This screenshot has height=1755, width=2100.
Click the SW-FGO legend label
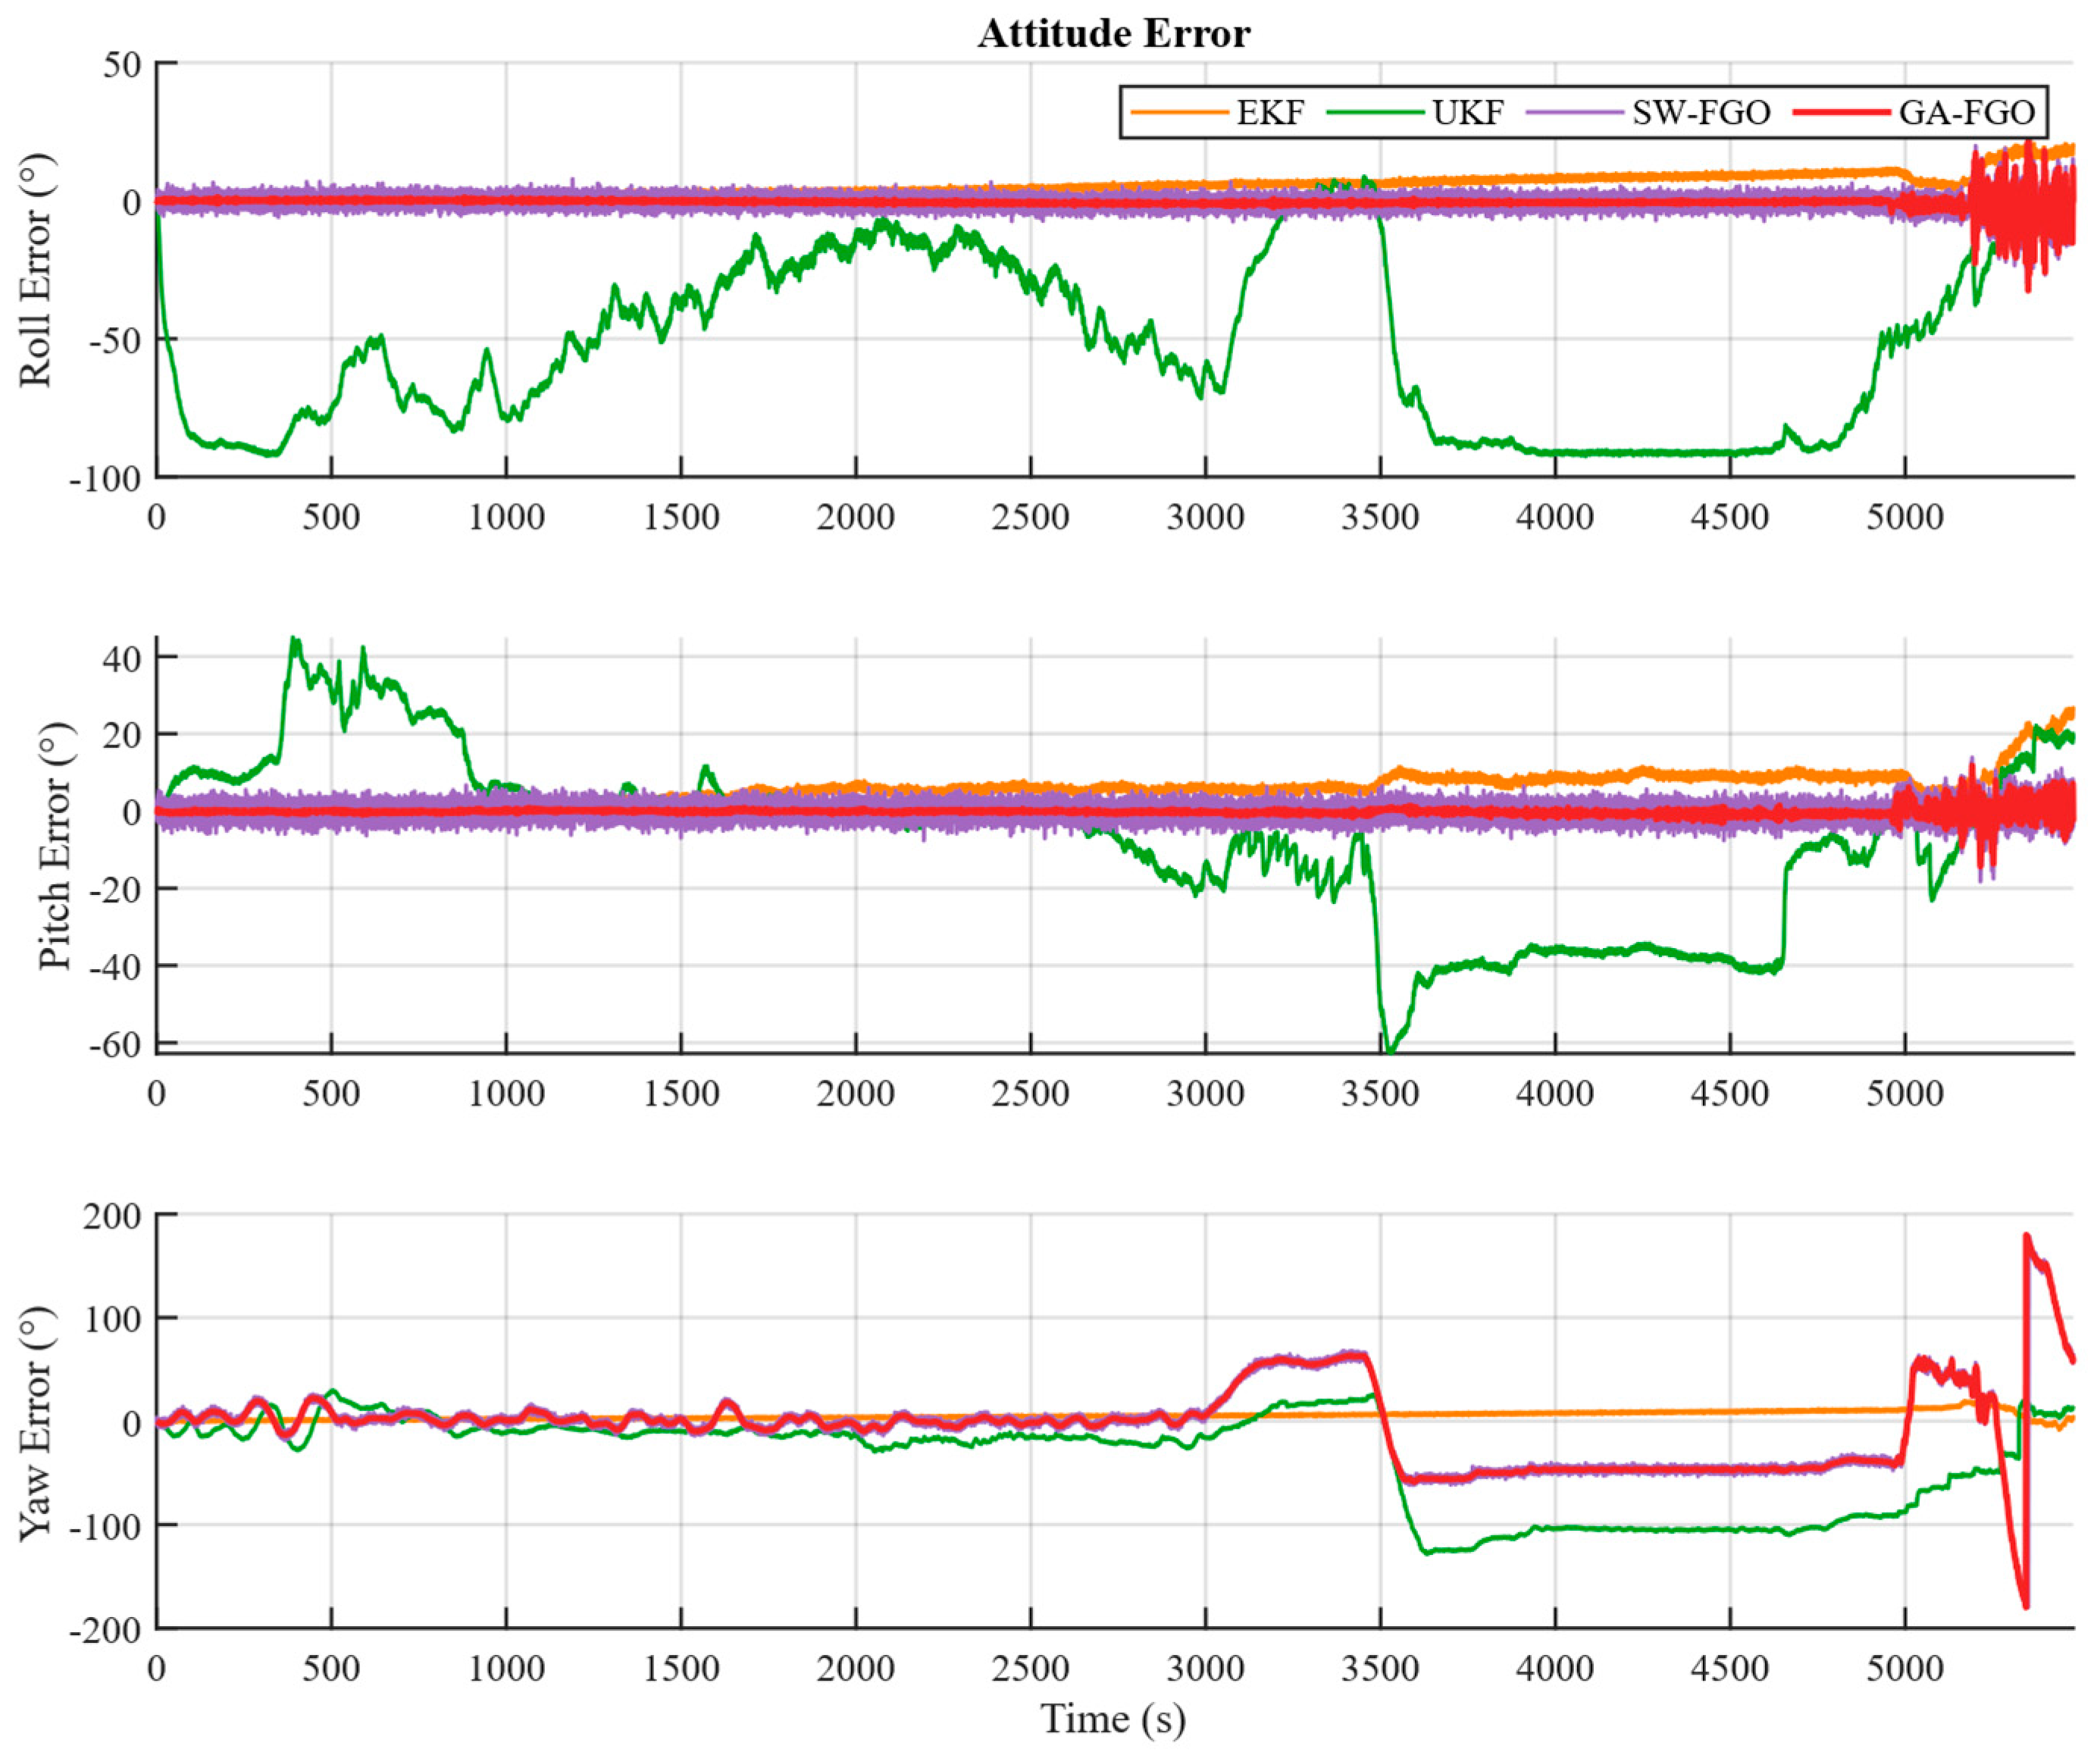pos(1701,113)
